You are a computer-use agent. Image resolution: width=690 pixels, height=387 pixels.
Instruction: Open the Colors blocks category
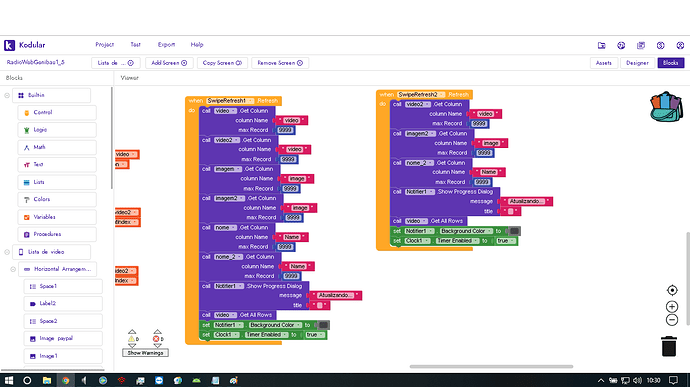[x=57, y=199]
